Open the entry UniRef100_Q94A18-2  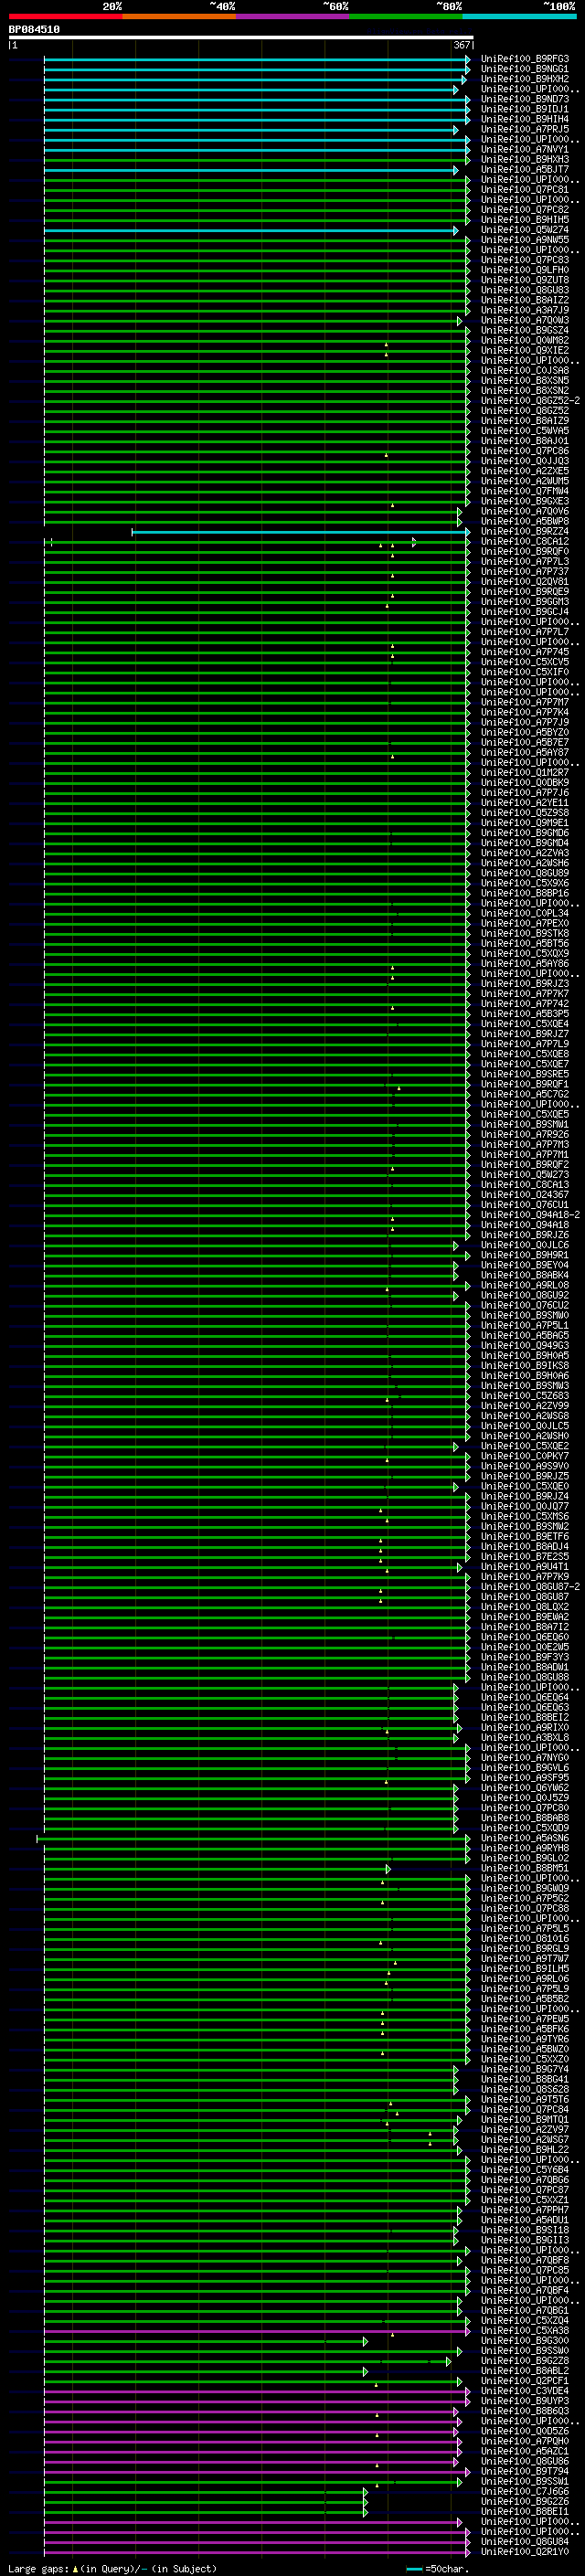point(530,1215)
